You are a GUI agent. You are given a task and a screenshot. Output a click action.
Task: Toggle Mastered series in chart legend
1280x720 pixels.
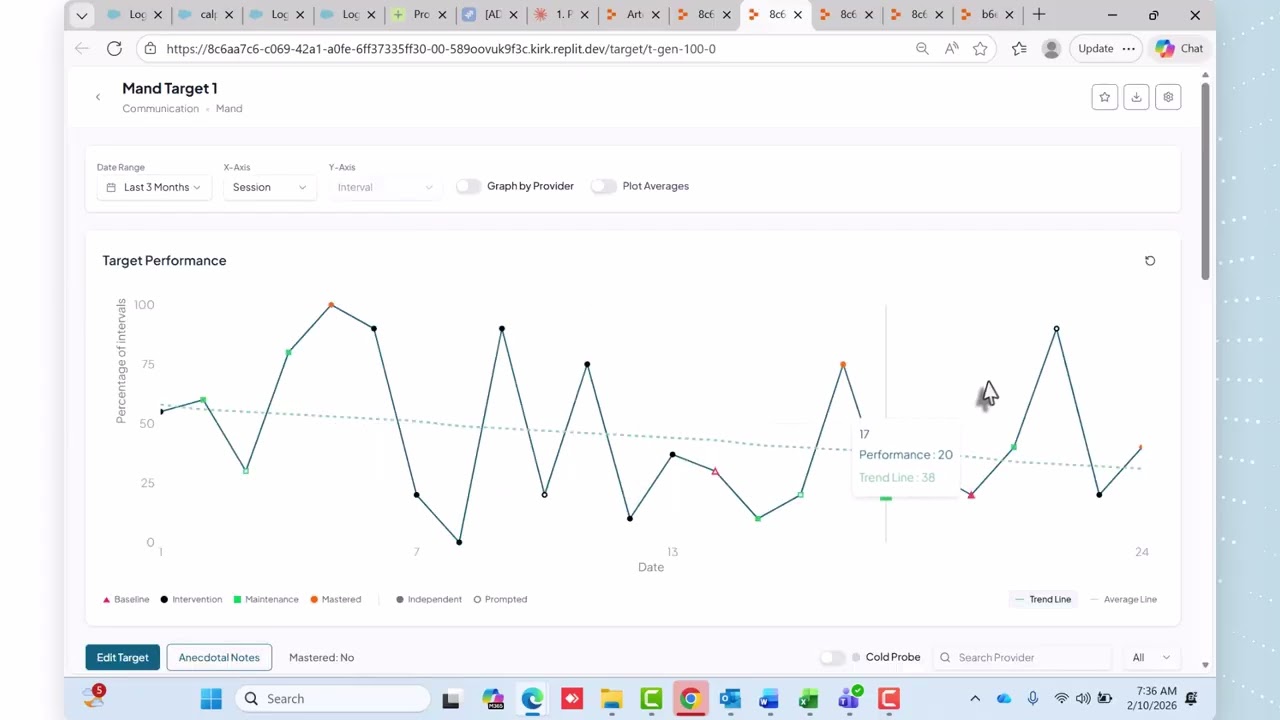tap(335, 599)
